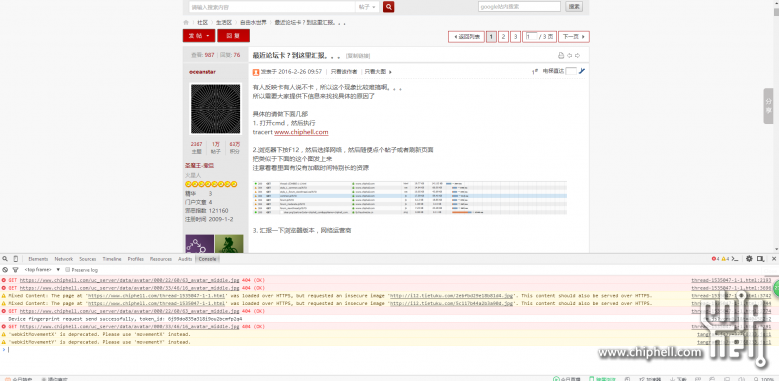Switch to Elements tab
The height and width of the screenshot is (381, 779).
point(38,259)
